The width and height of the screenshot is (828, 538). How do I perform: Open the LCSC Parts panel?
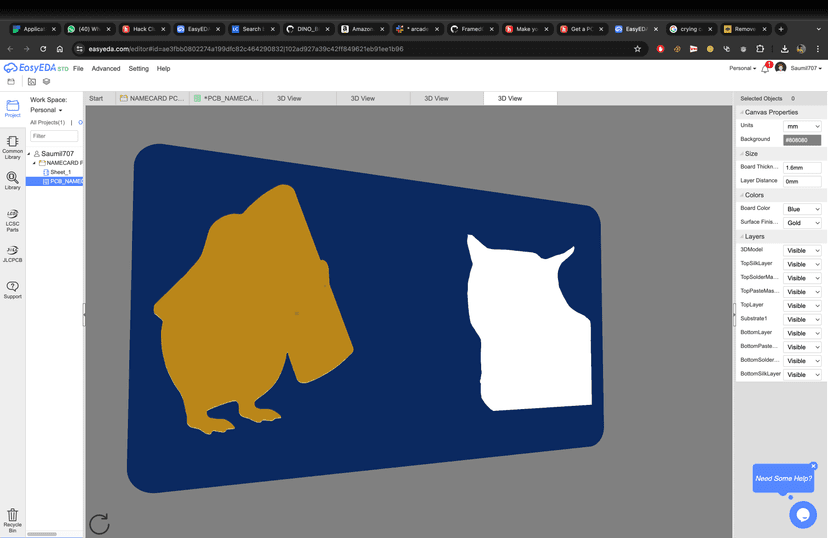12,220
